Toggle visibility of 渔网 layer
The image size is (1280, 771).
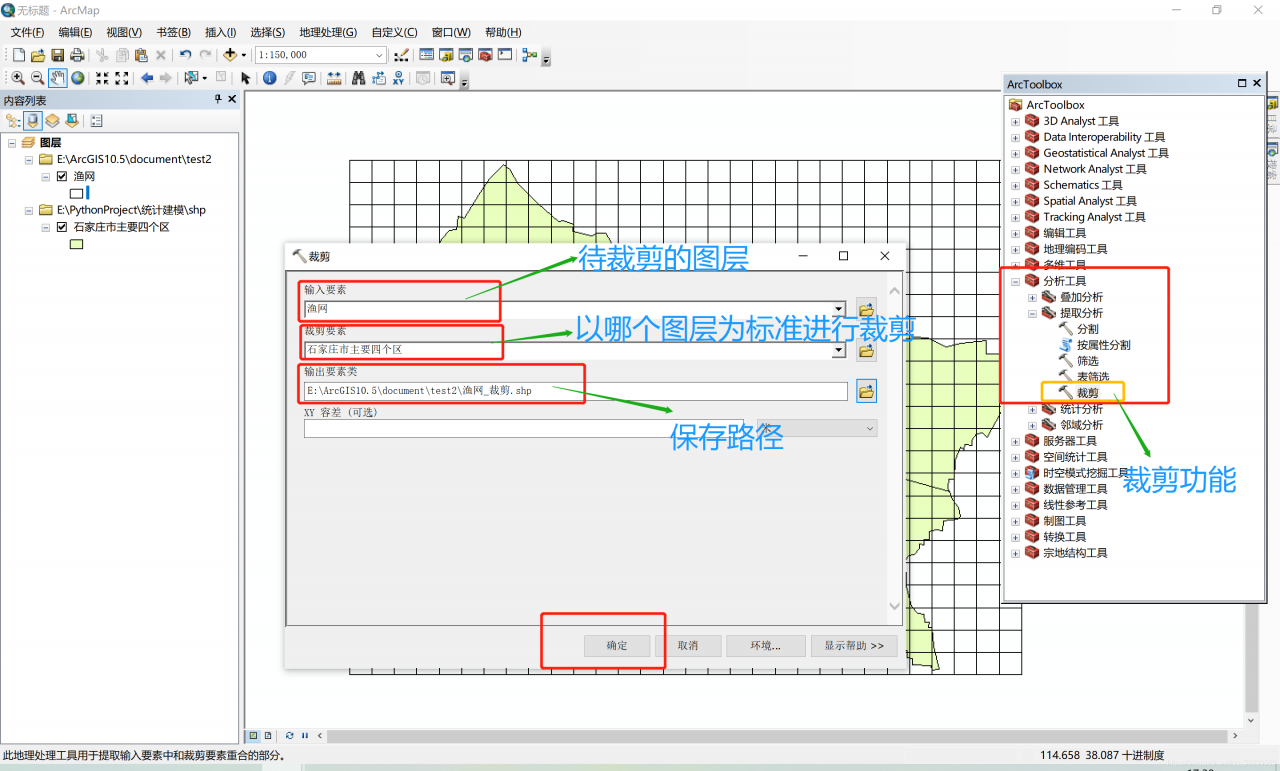(x=62, y=176)
